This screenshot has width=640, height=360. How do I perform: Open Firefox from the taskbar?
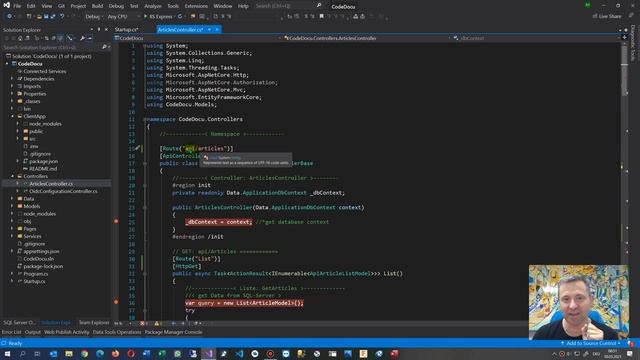[116, 353]
